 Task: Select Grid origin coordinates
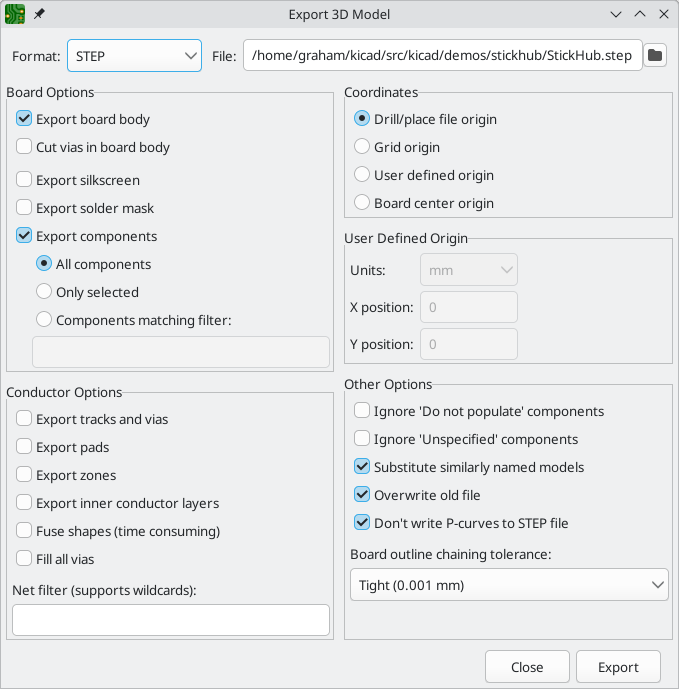coord(362,147)
